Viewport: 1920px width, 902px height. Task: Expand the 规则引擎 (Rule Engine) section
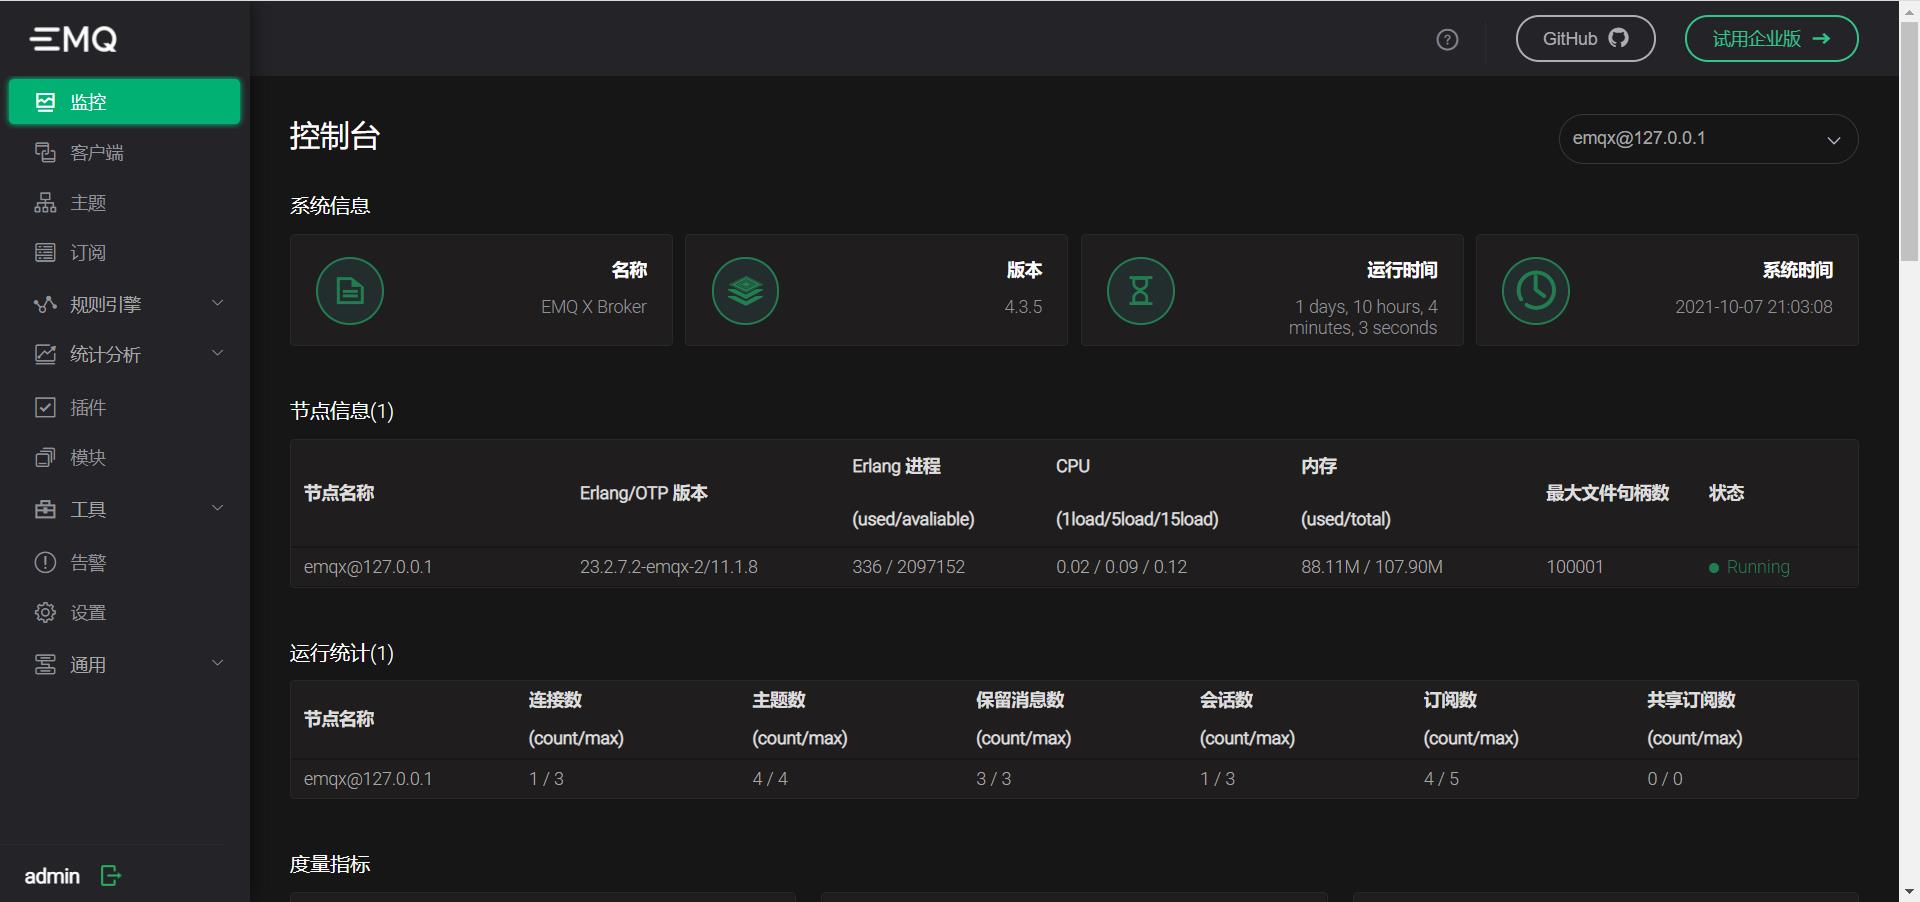(x=218, y=303)
